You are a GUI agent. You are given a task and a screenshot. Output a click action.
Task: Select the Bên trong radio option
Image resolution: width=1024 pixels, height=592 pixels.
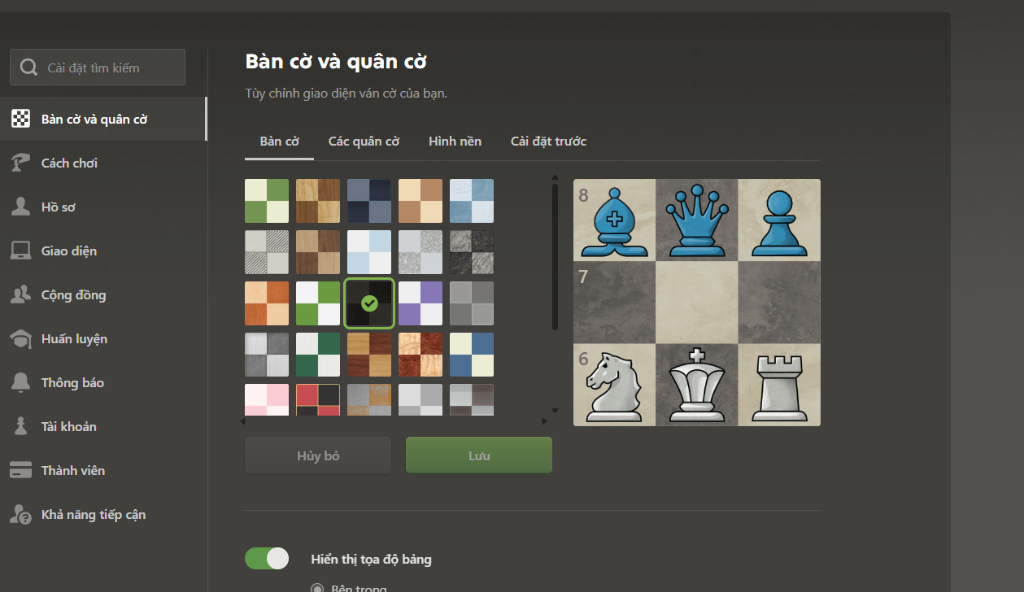pos(317,588)
